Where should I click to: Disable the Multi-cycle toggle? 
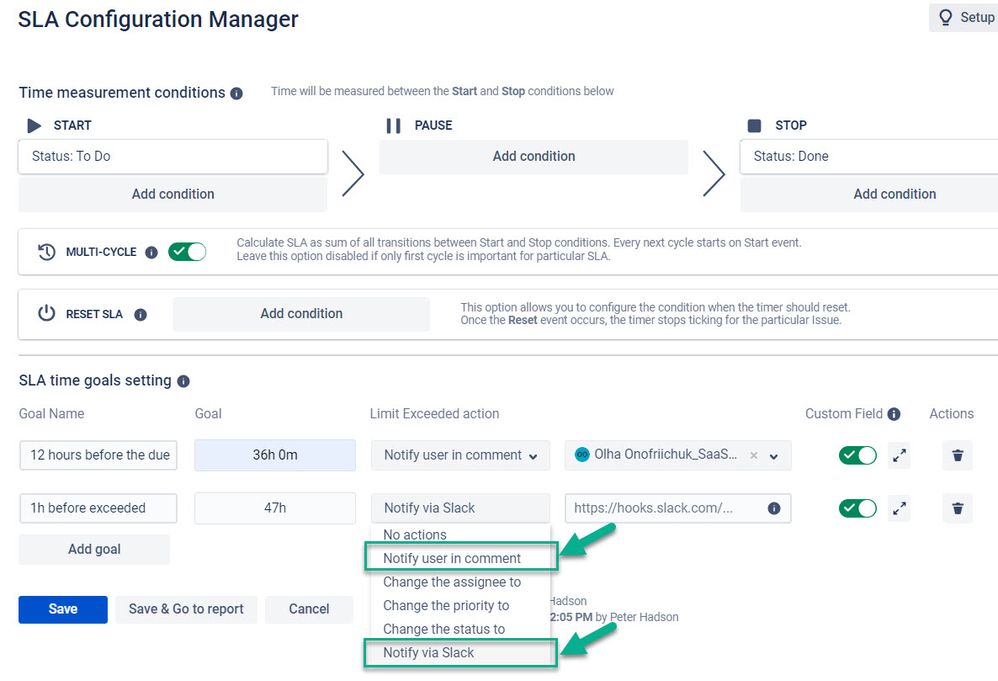pyautogui.click(x=187, y=251)
